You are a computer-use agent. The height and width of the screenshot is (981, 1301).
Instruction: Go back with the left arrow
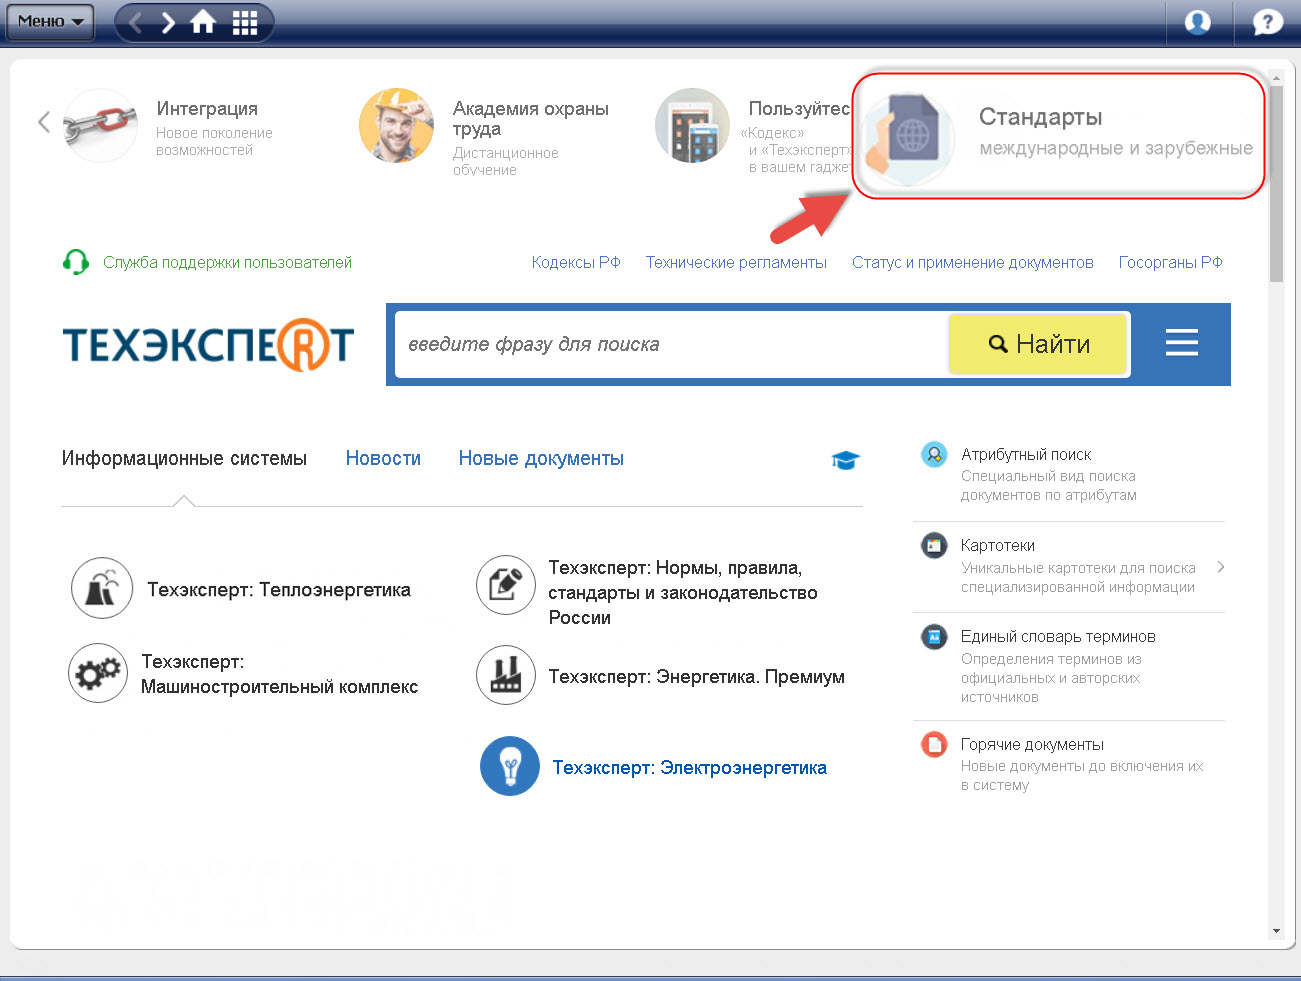pos(135,22)
